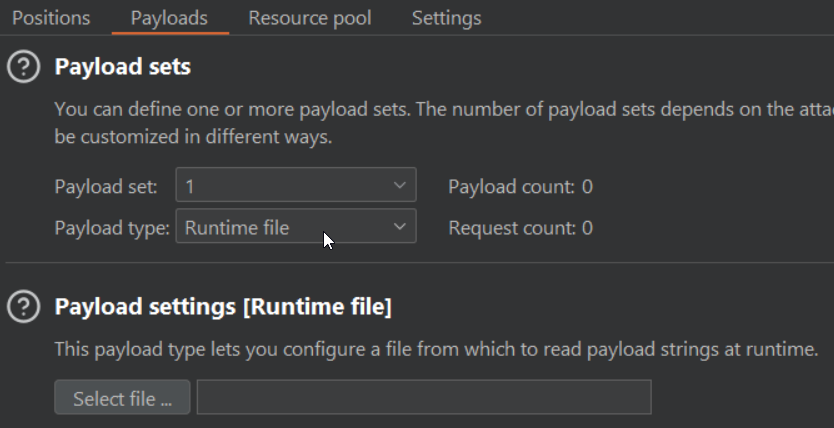Open help for Payload settings

click(x=23, y=307)
